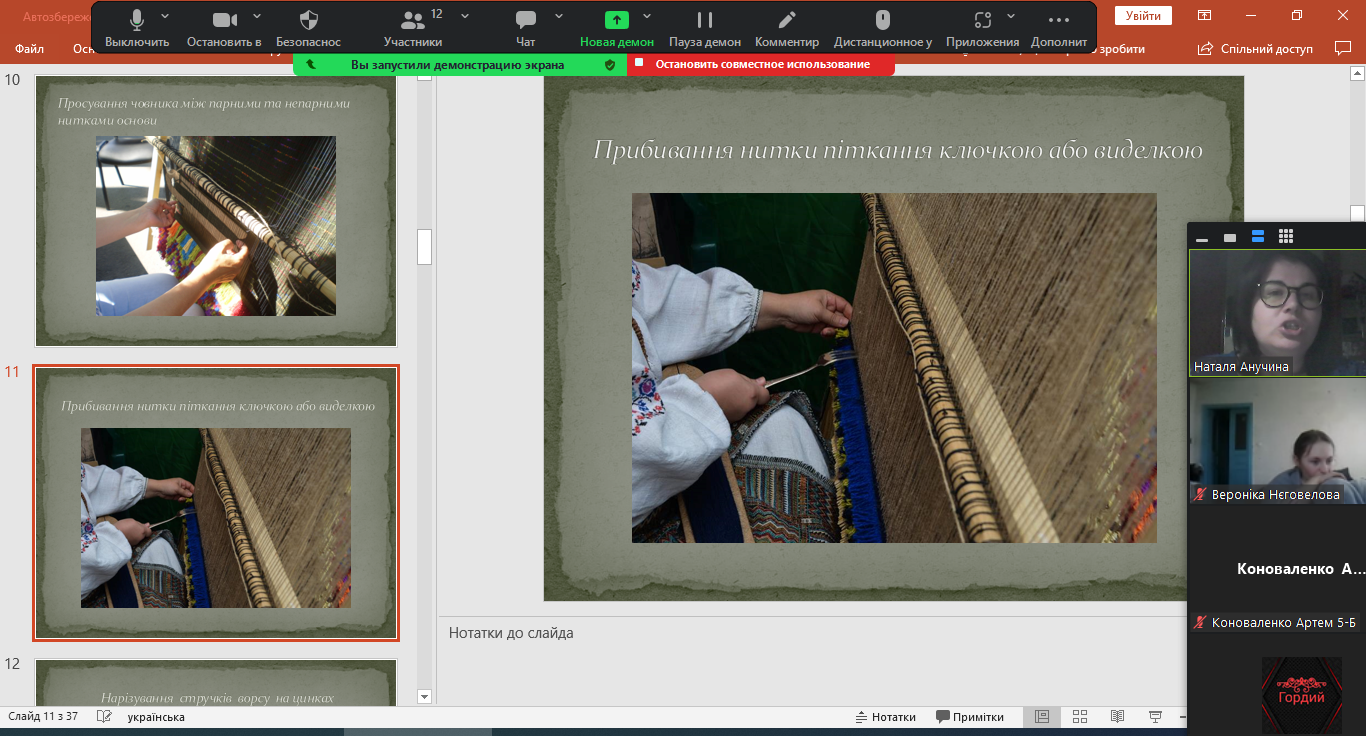Screen dimensions: 1366x736
Task: Open the Zoom Chat window
Action: 525,27
